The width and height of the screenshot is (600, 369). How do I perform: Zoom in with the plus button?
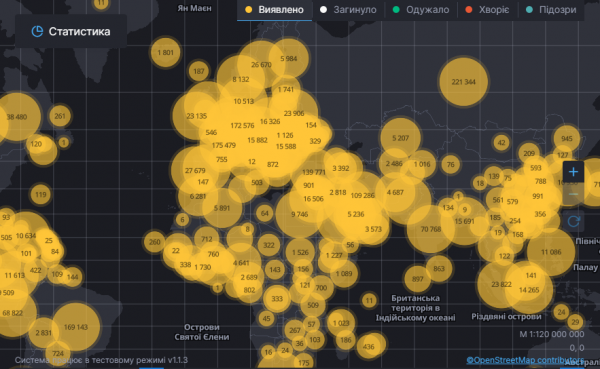[x=573, y=172]
